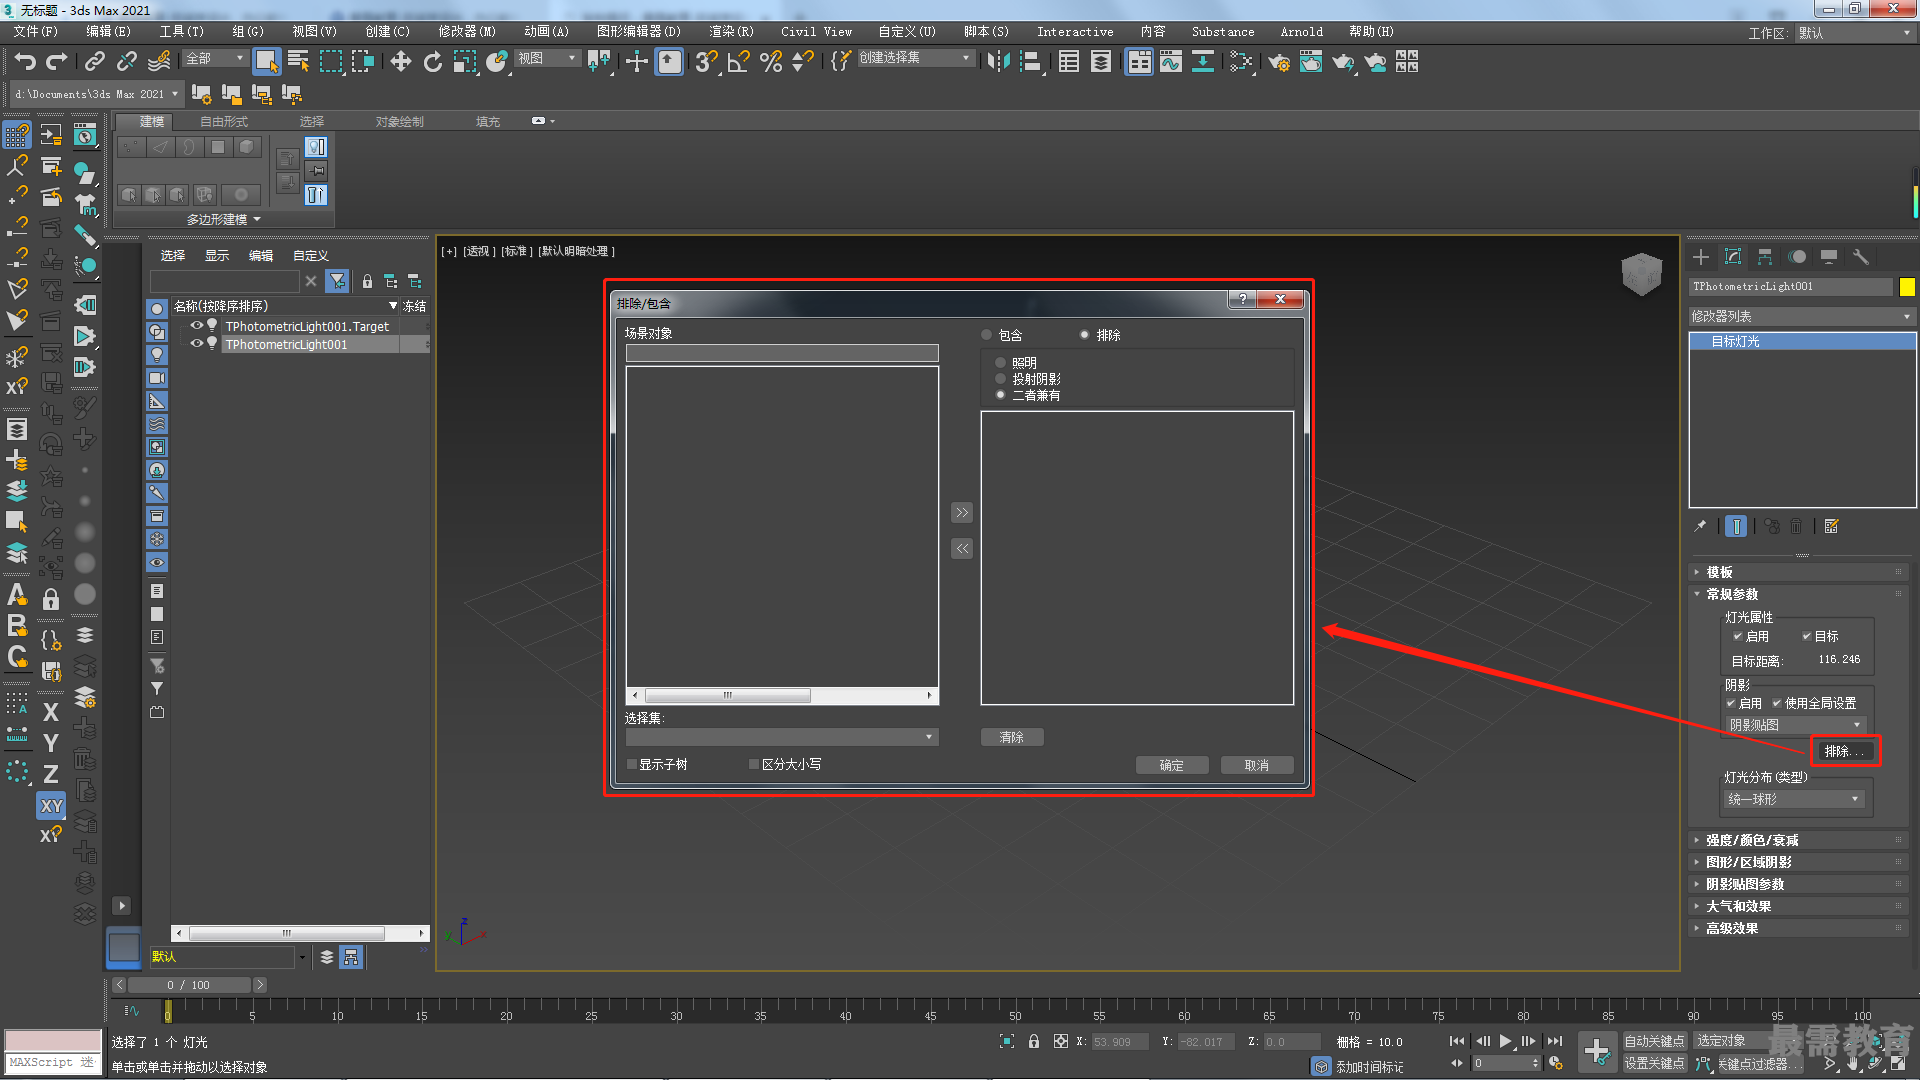Click the selection lock toggle padlock

[1034, 1041]
